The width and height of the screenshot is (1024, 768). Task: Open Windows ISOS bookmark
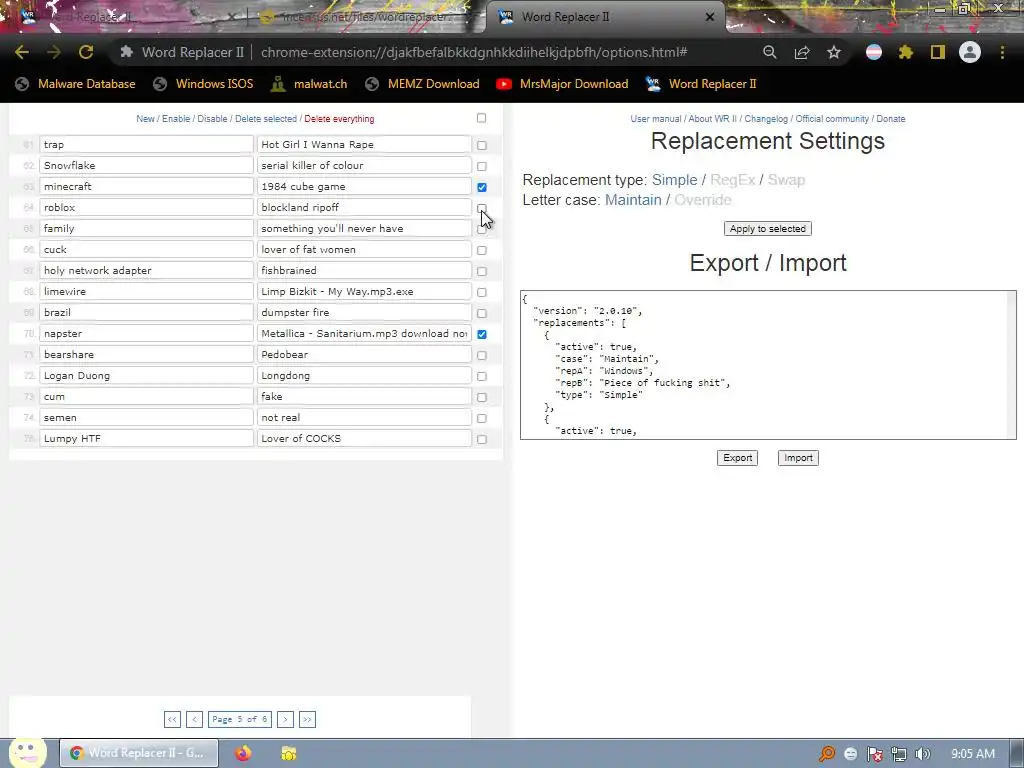[203, 84]
